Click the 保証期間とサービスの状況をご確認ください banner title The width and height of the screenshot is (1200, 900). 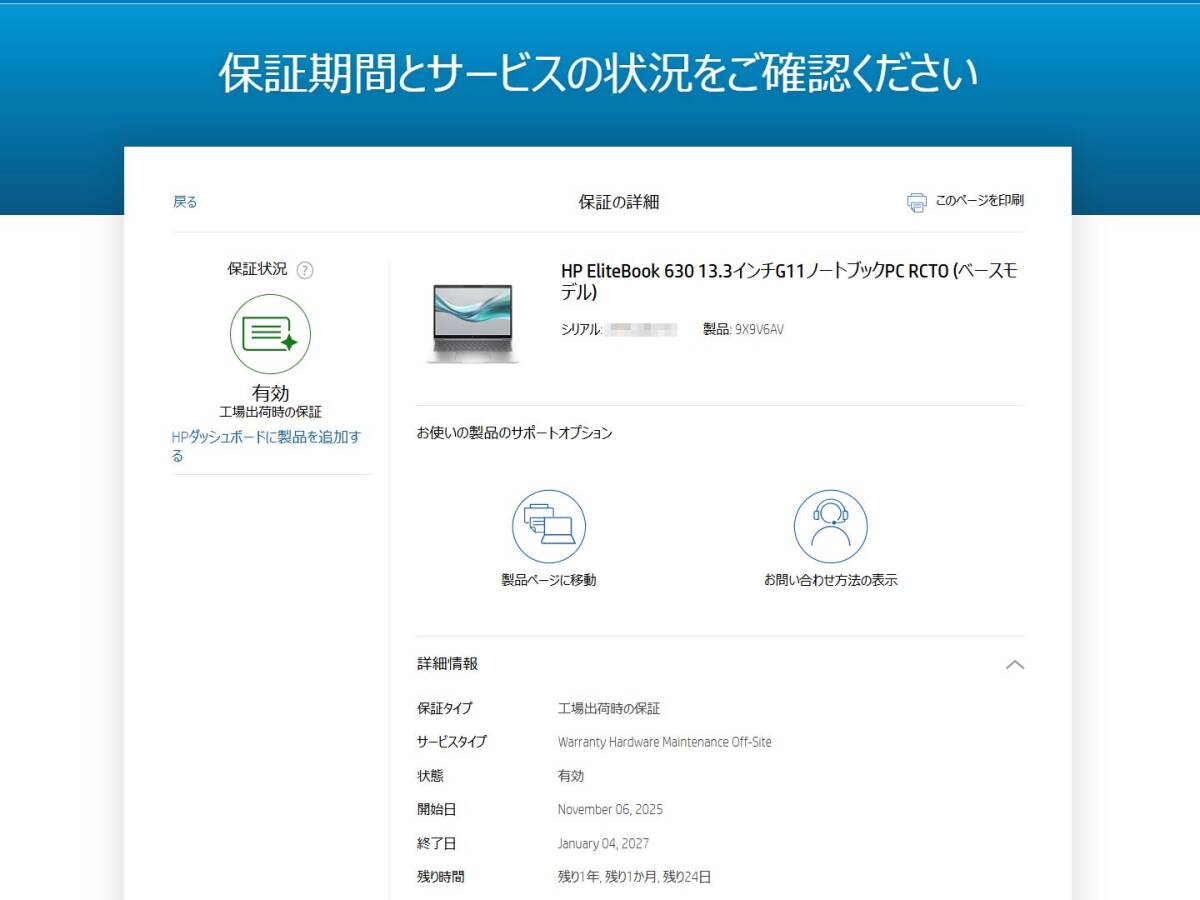pos(598,73)
